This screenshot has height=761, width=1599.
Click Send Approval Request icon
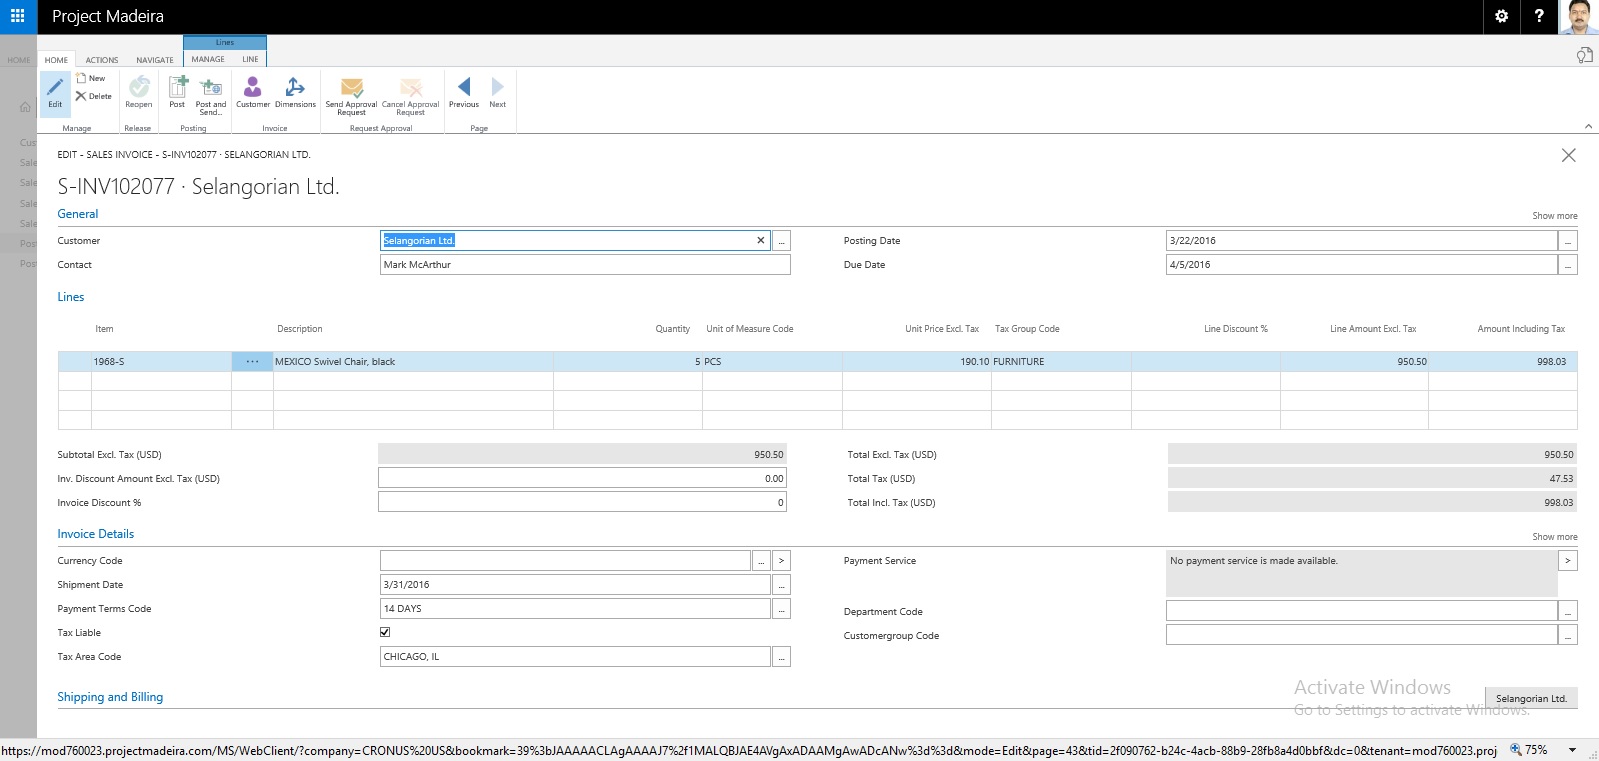(351, 89)
